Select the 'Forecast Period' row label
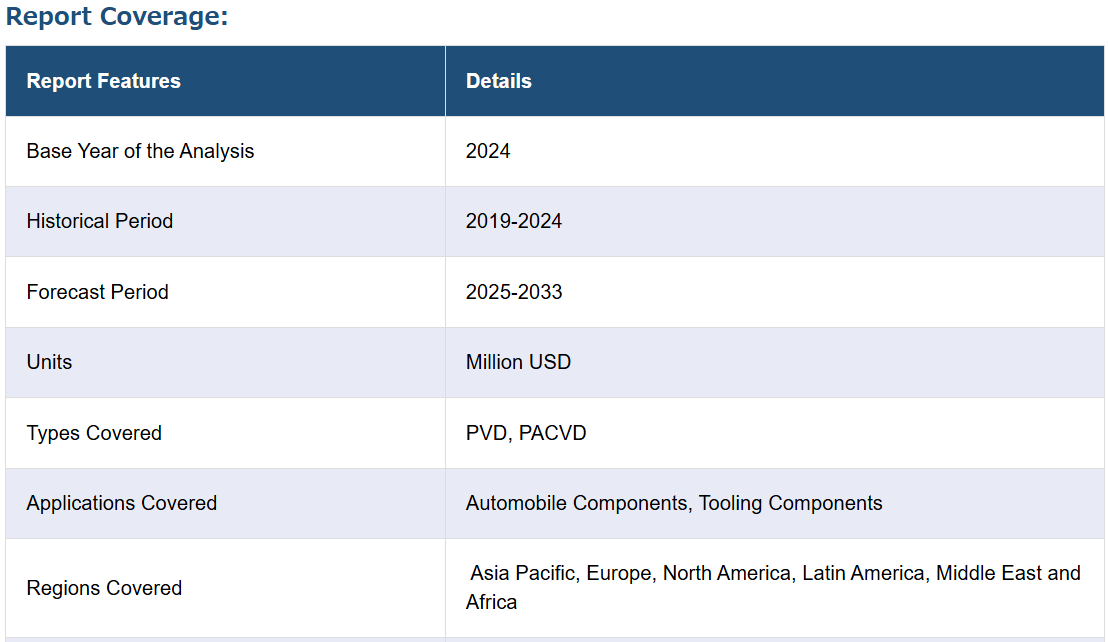This screenshot has height=642, width=1108. 98,292
